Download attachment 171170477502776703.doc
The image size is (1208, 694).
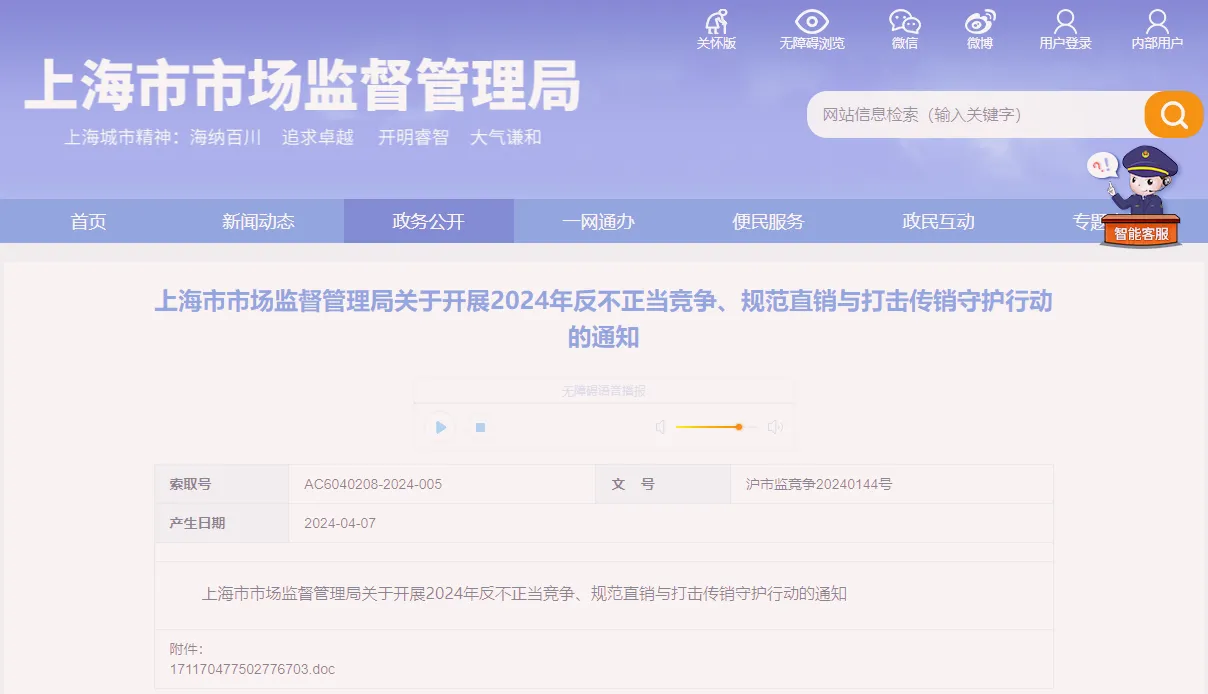252,668
